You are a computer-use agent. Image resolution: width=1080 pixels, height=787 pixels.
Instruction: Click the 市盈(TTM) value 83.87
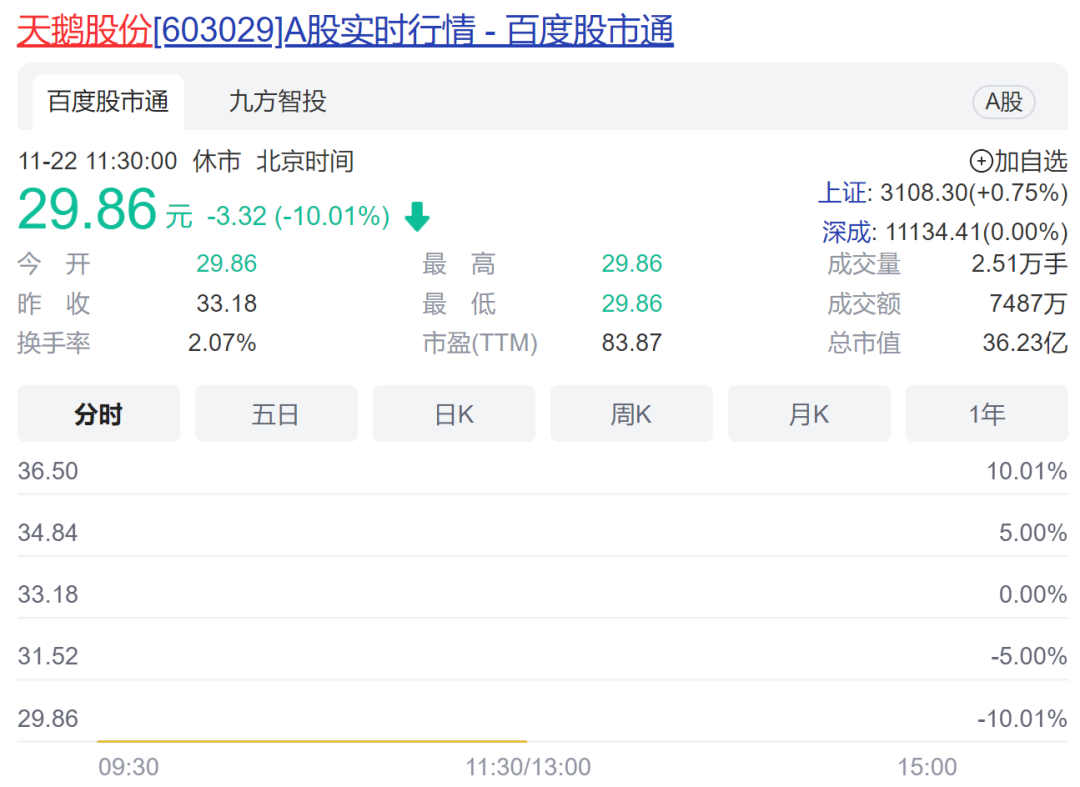click(632, 343)
